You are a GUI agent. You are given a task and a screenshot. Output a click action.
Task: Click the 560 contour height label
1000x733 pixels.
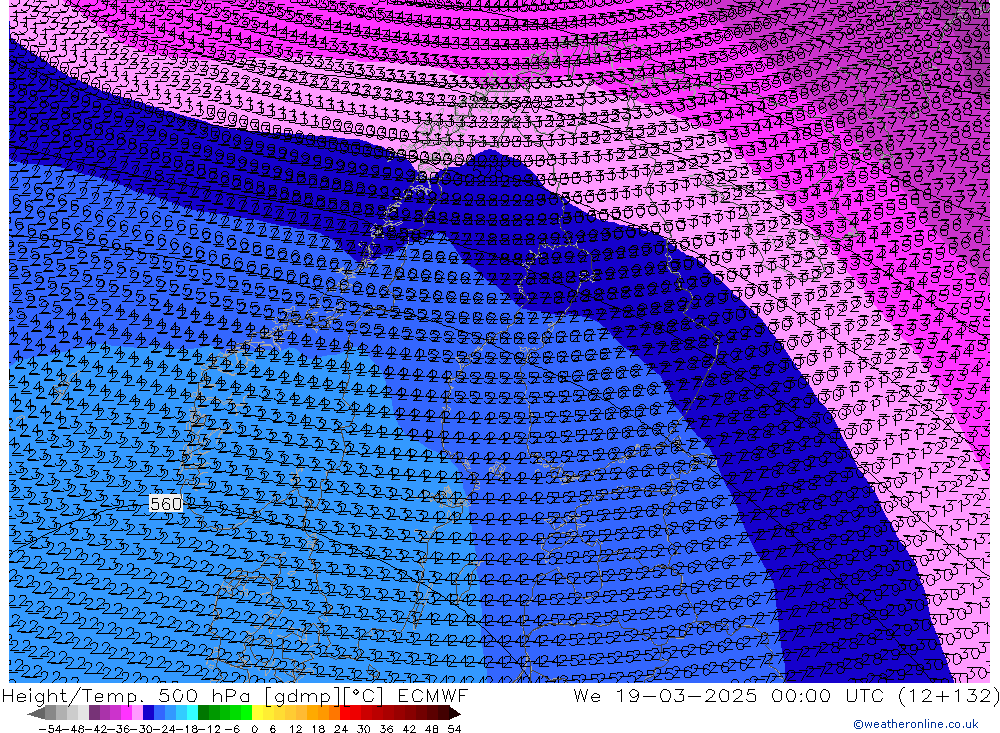coord(166,504)
